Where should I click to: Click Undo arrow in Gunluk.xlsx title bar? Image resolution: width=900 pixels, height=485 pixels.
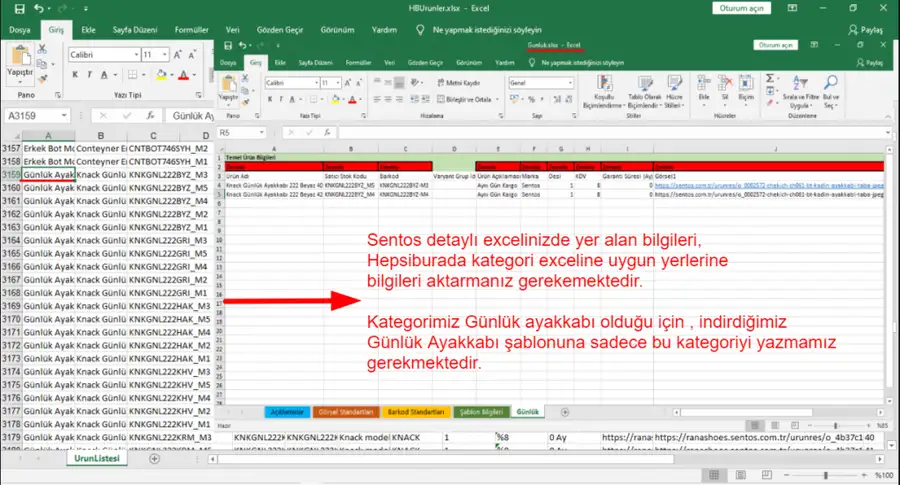click(x=242, y=45)
